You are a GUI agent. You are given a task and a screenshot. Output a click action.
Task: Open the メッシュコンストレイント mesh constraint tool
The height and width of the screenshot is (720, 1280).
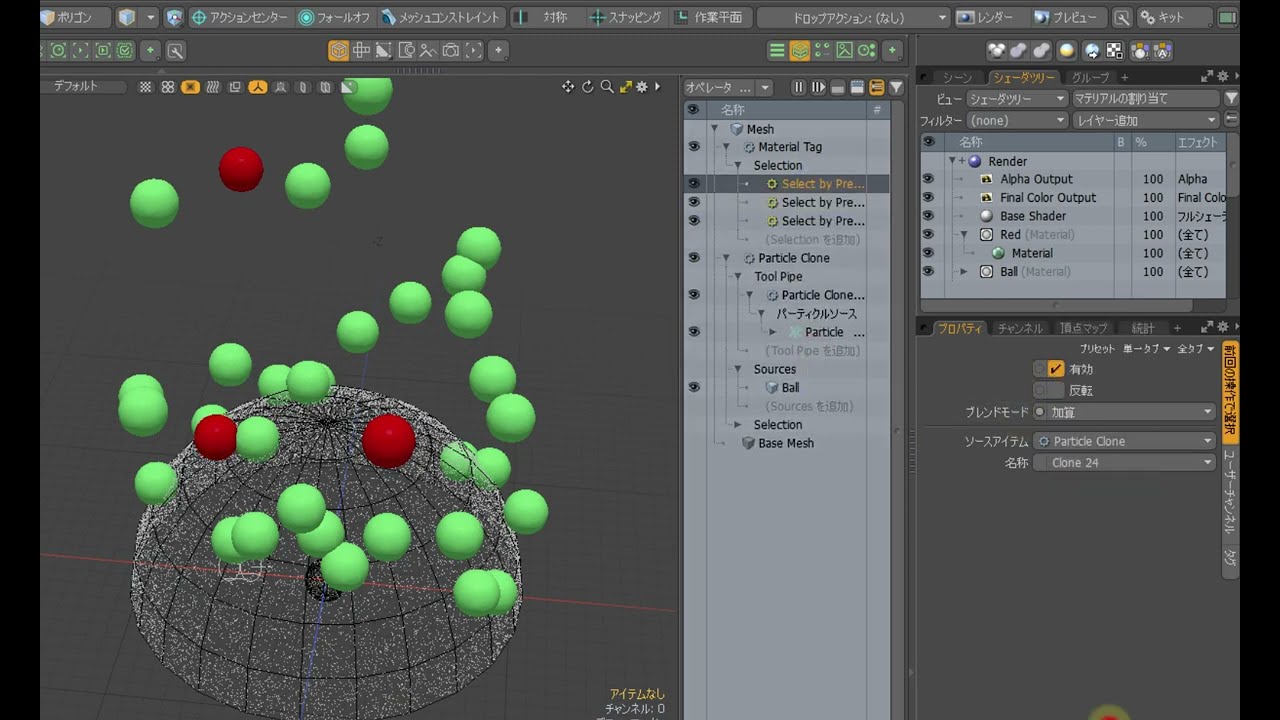click(440, 17)
